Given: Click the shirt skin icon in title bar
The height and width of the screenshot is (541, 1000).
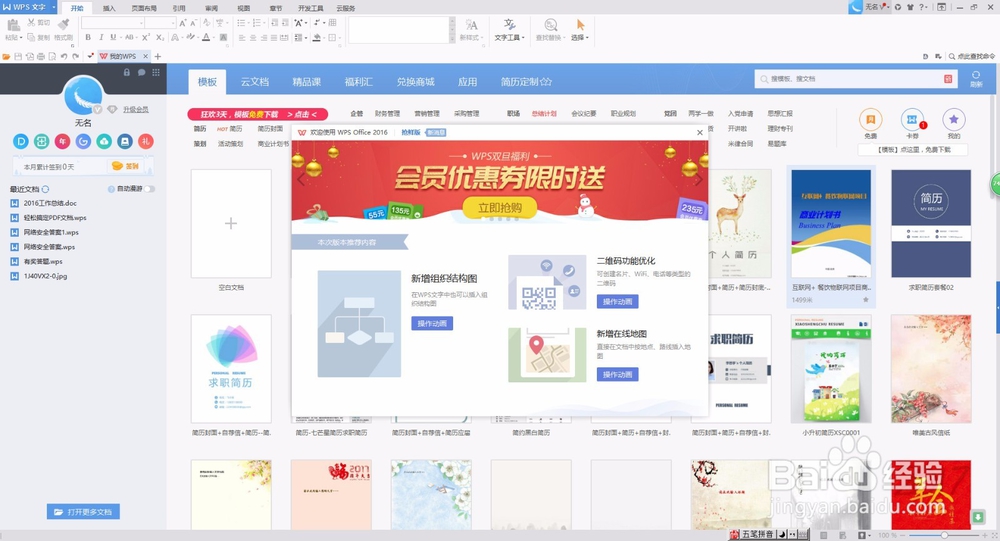Looking at the screenshot, I should coord(910,7).
